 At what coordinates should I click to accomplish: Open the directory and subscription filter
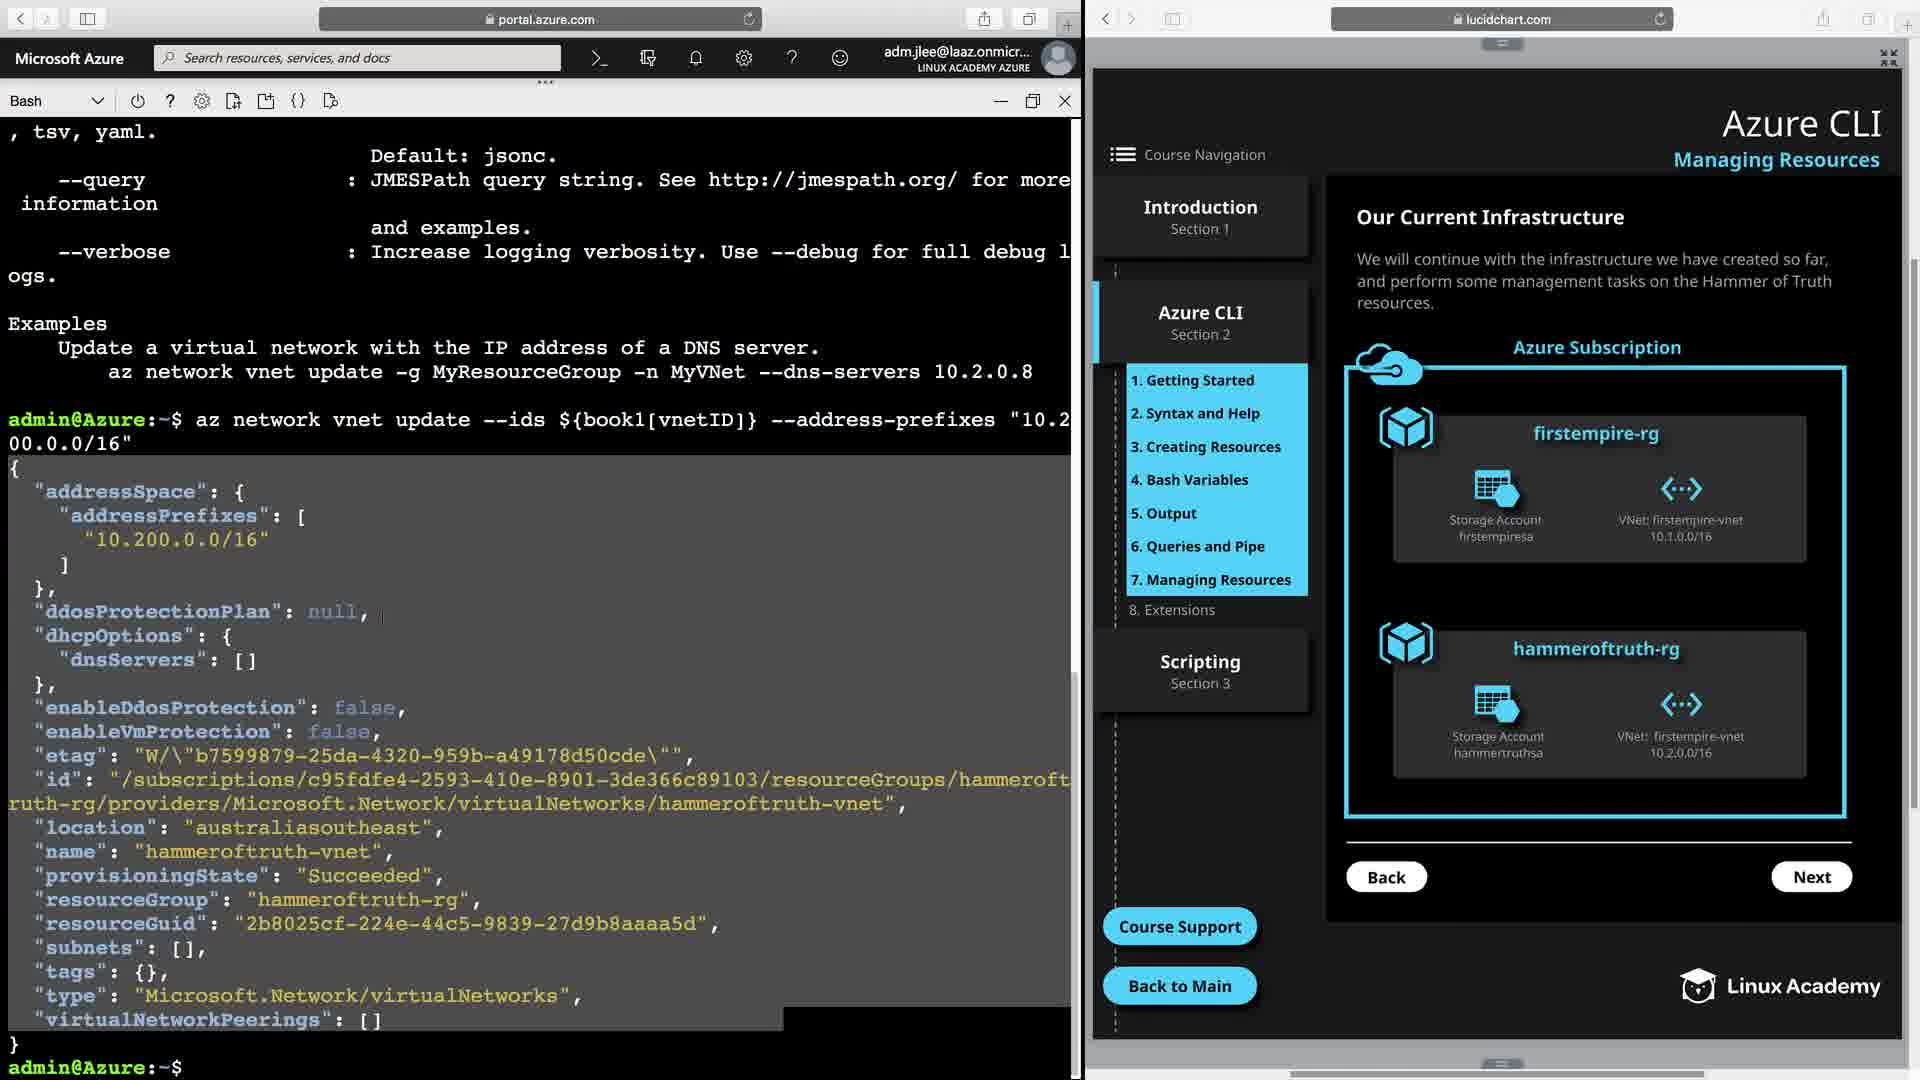(x=648, y=58)
